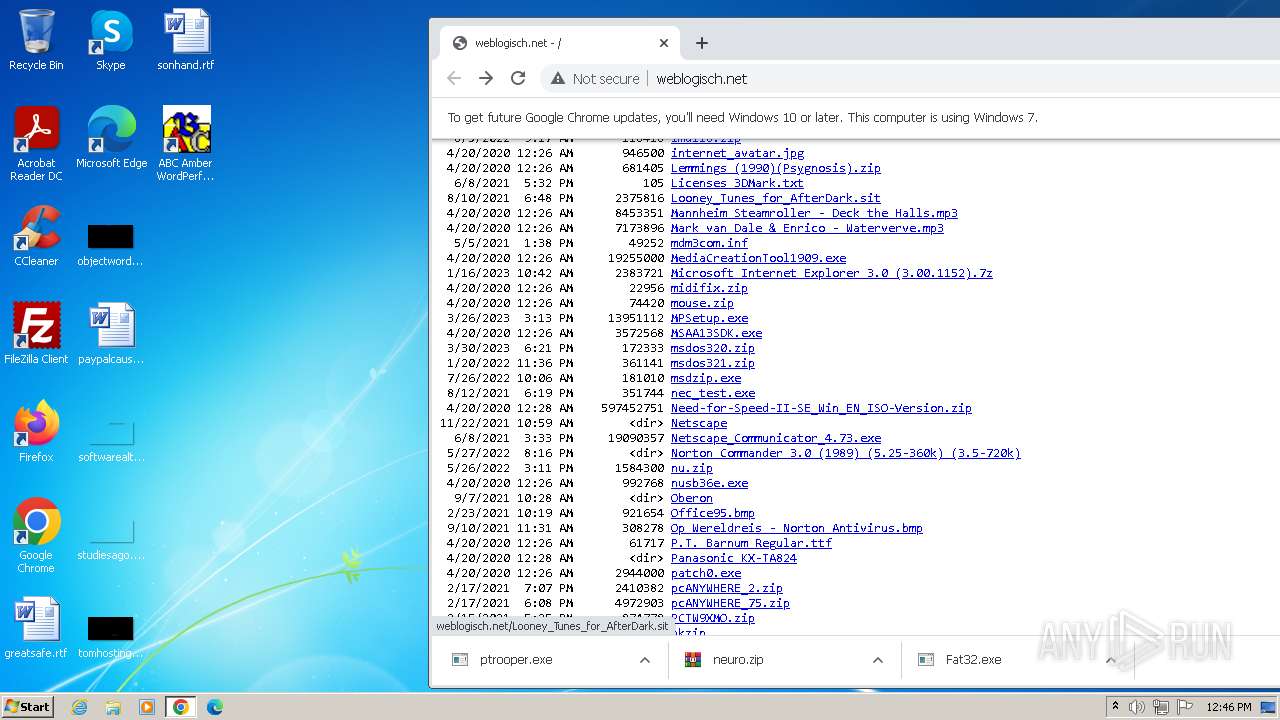
Task: Open a new Chrome tab
Action: tap(702, 43)
